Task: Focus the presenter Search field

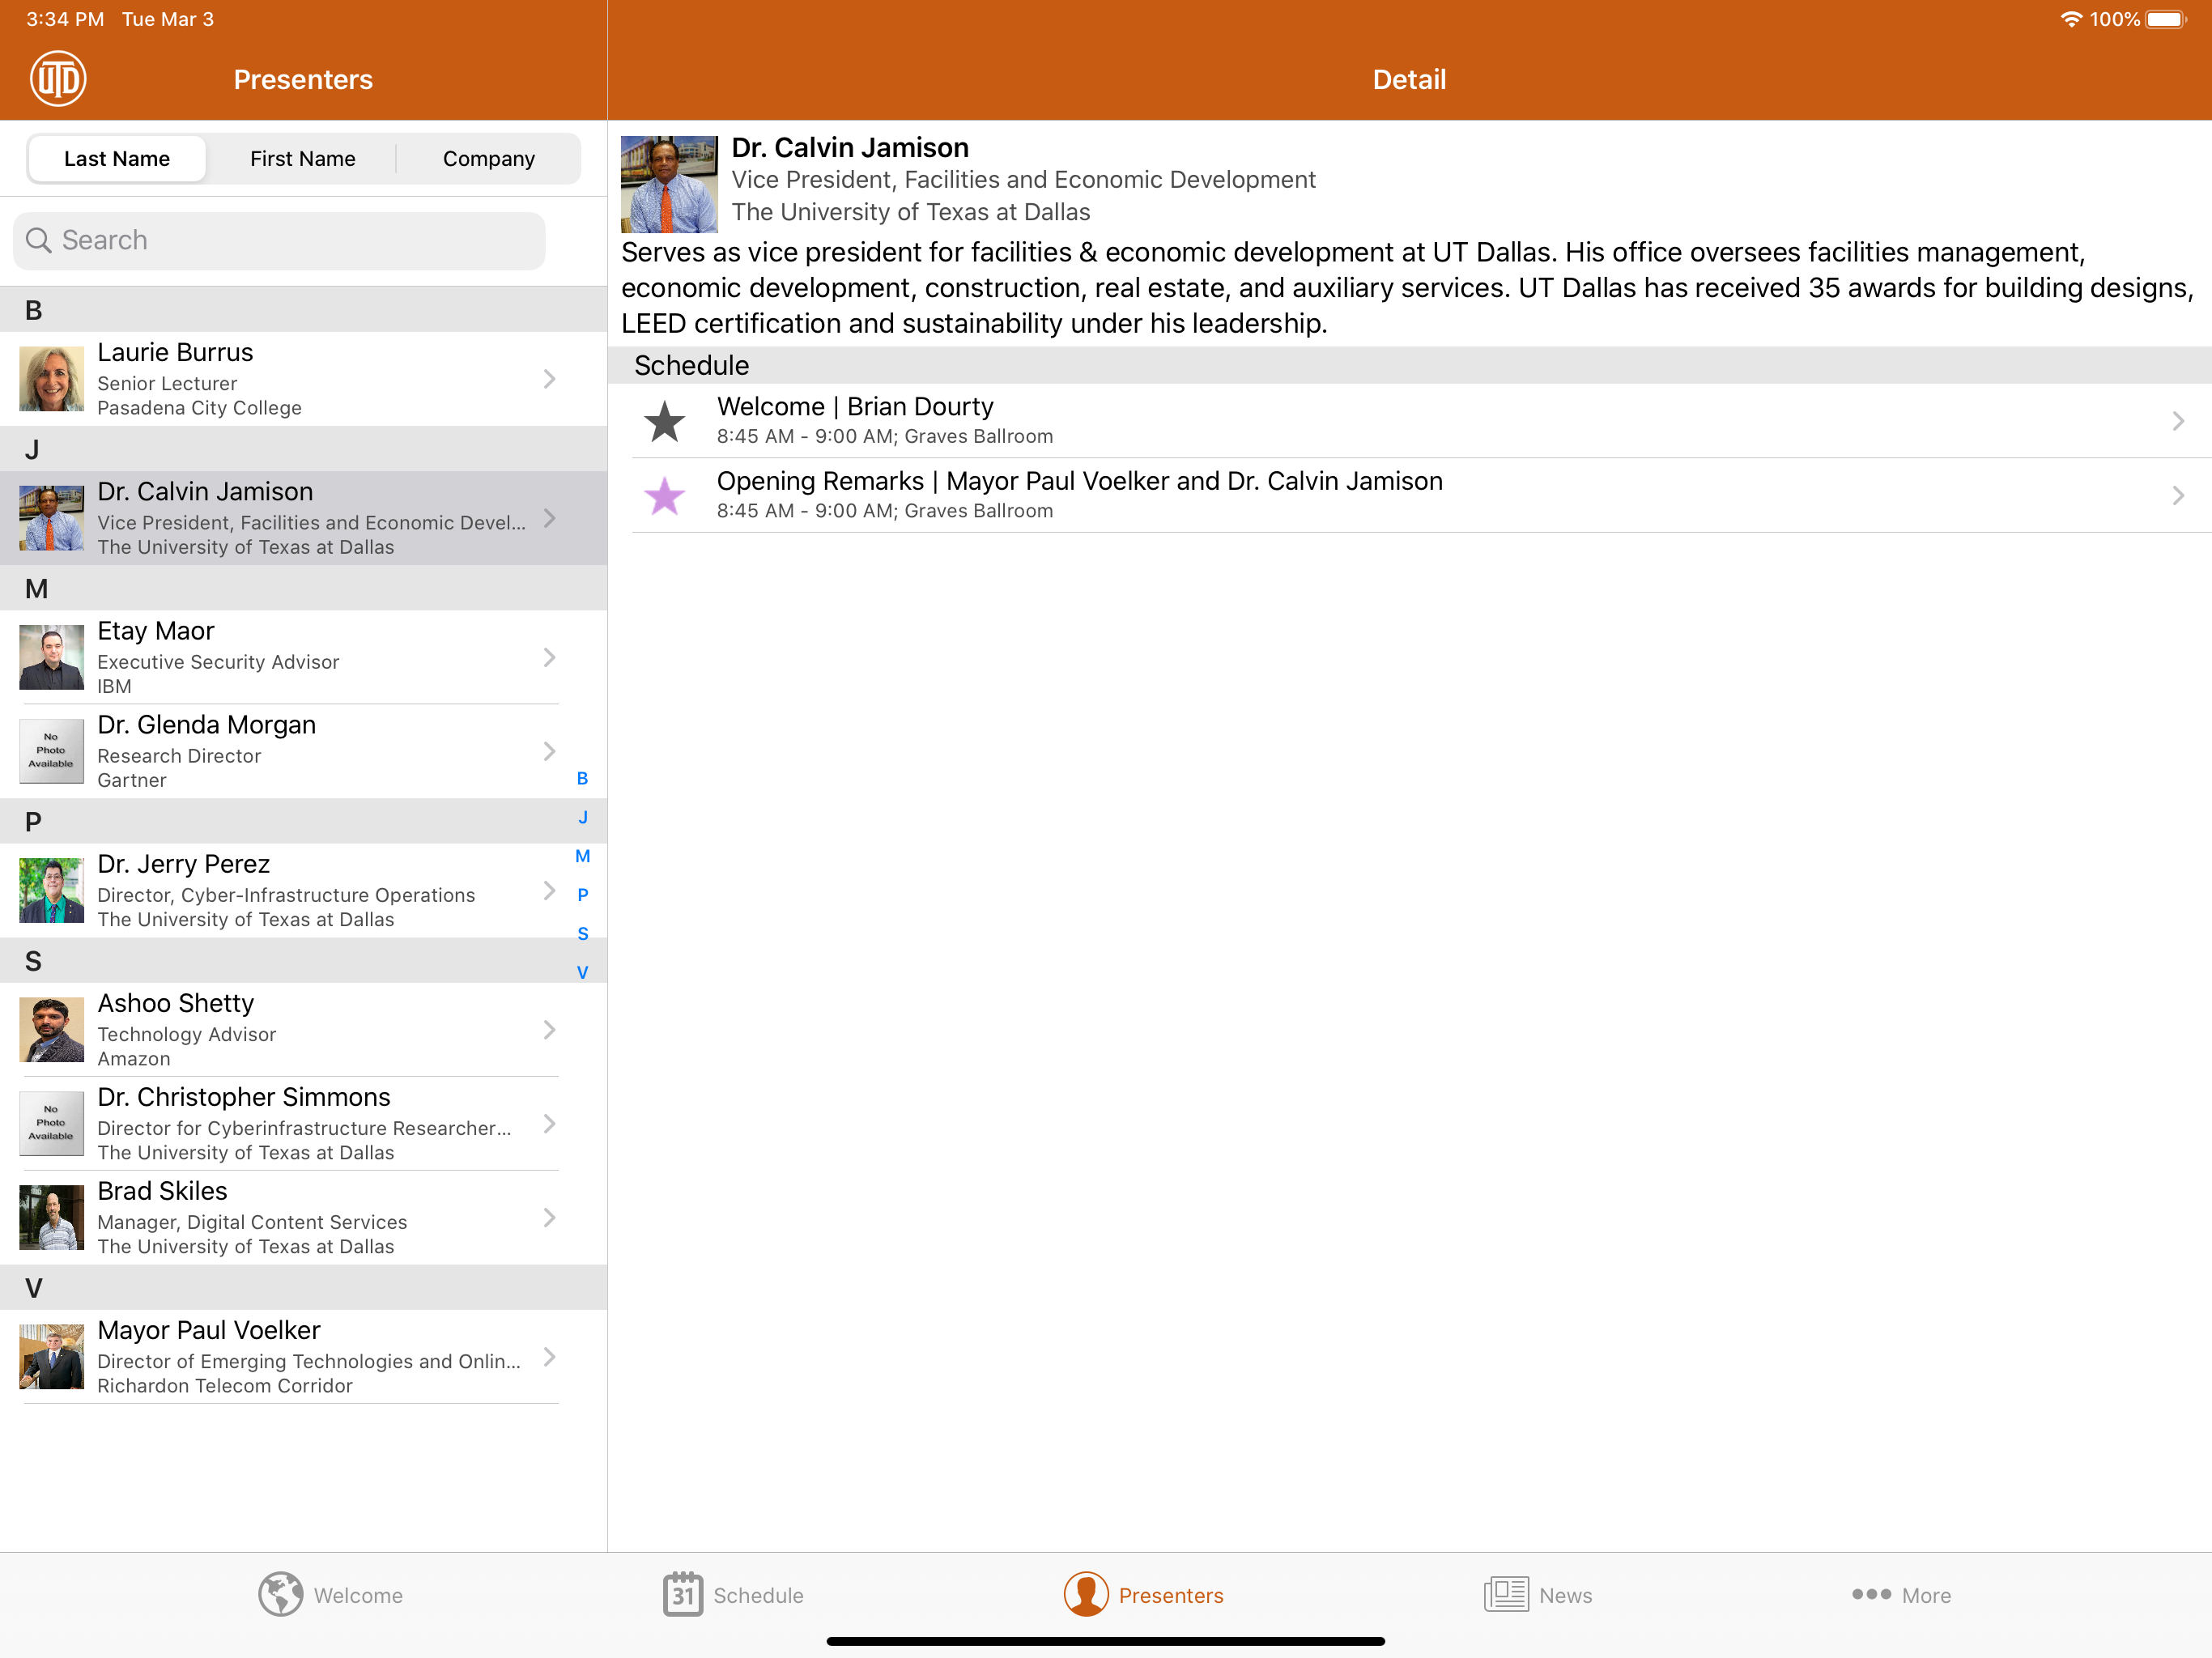Action: click(279, 240)
